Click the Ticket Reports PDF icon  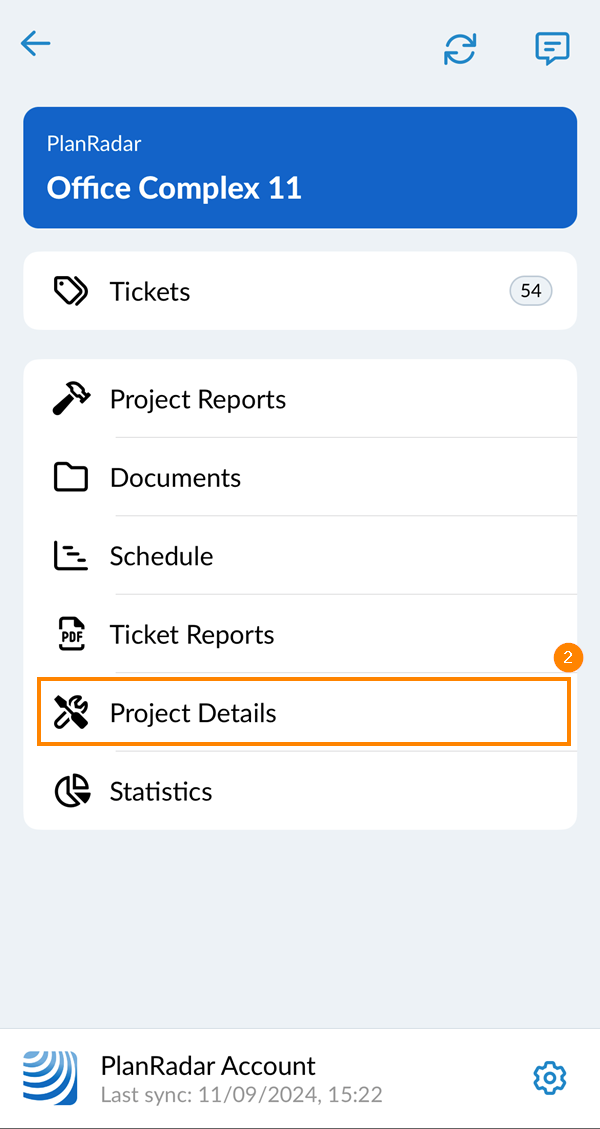pos(70,634)
